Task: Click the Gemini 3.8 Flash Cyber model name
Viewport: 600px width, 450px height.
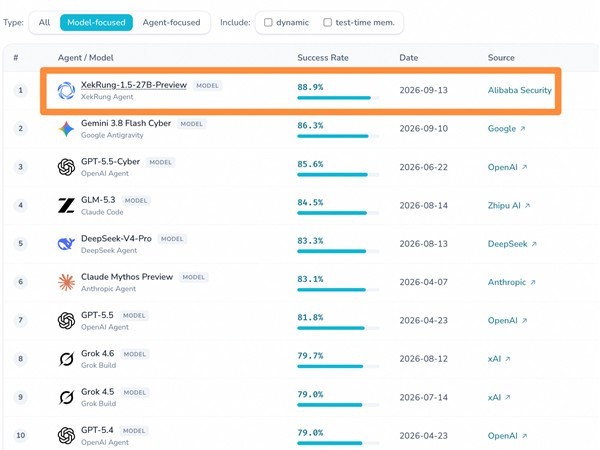Action: pyautogui.click(x=126, y=123)
